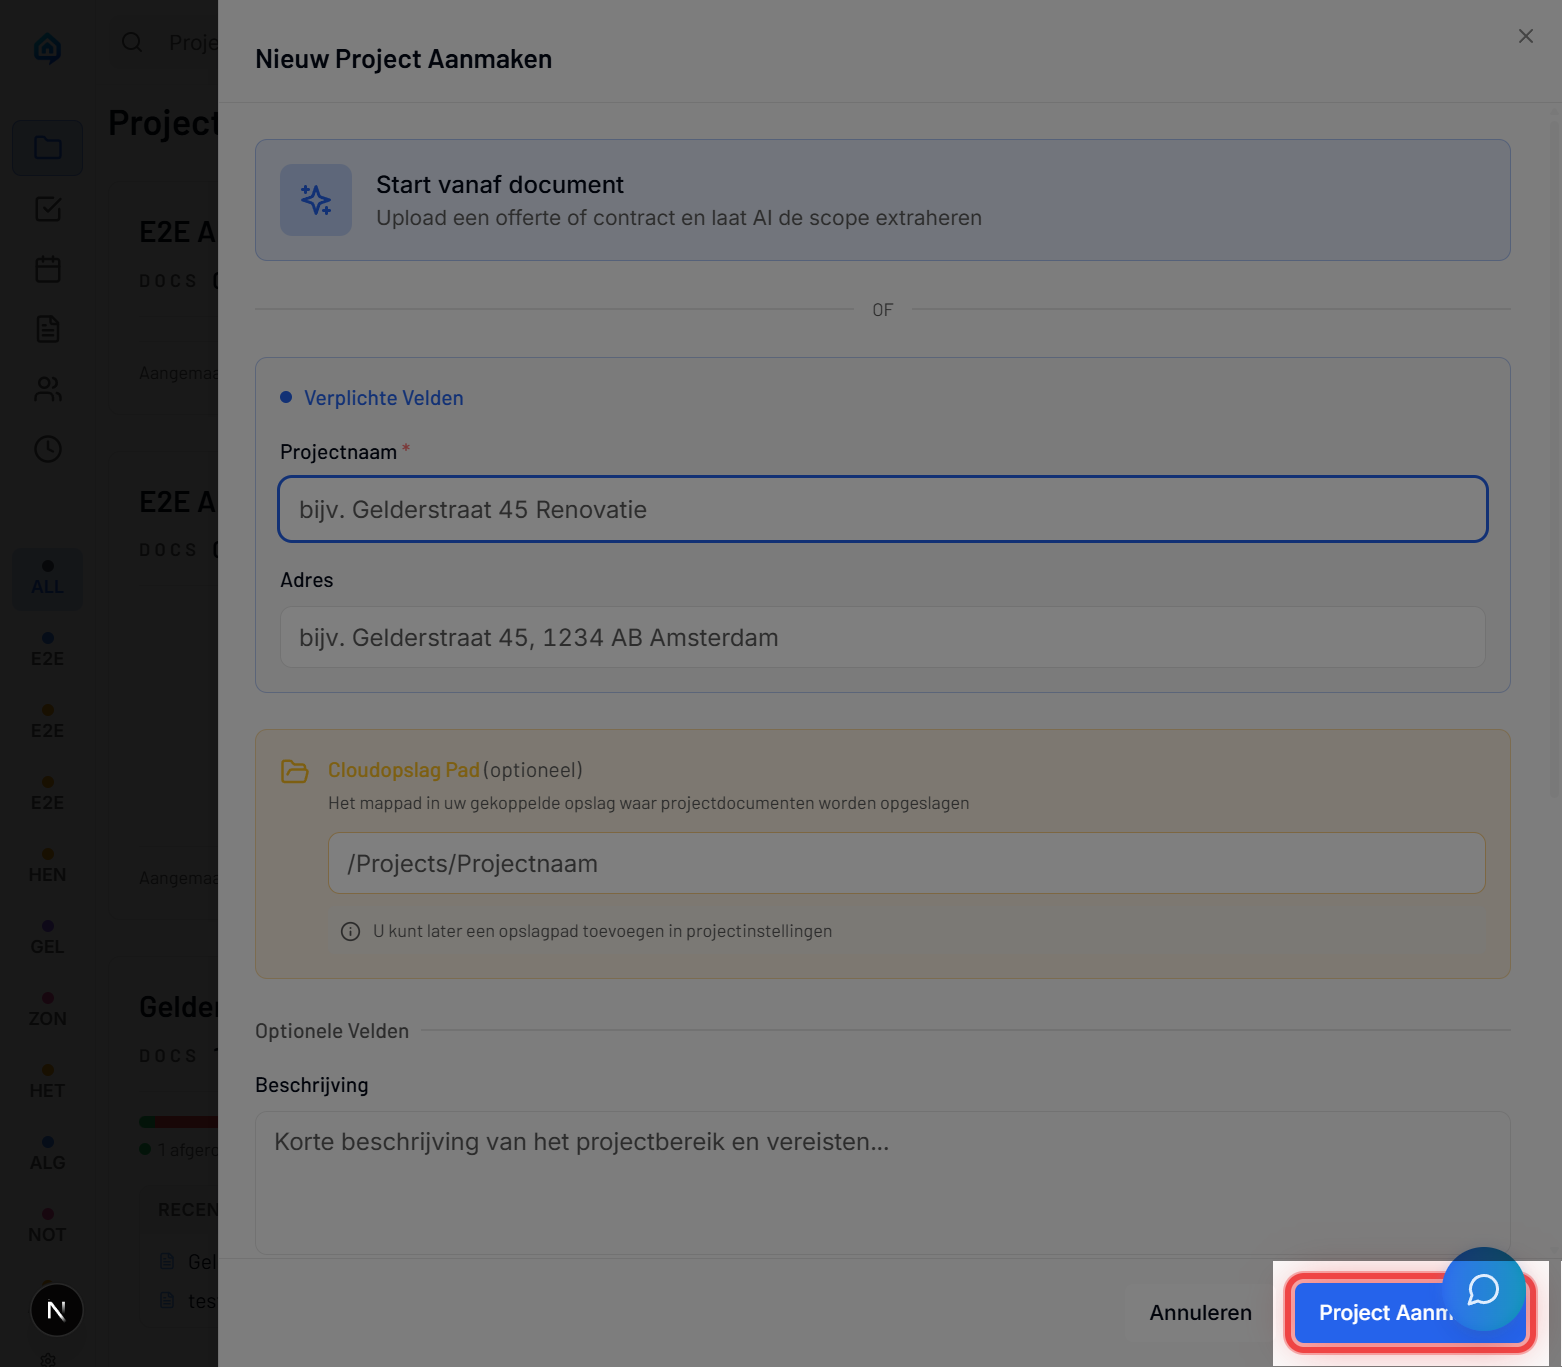Viewport: 1562px width, 1367px height.
Task: Open the chat support bubble
Action: click(x=1483, y=1289)
